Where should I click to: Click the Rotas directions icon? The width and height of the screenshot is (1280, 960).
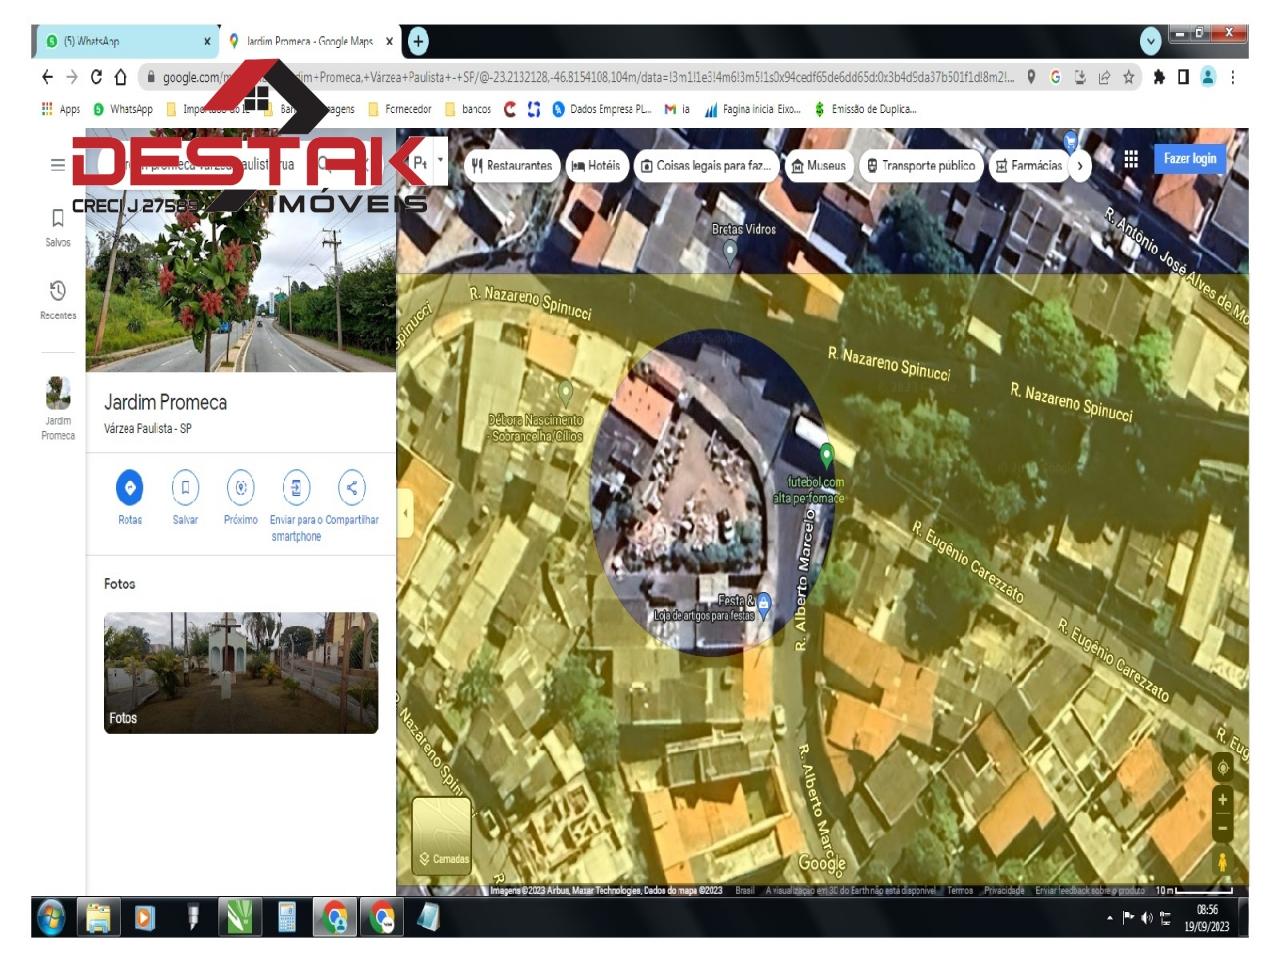[129, 488]
